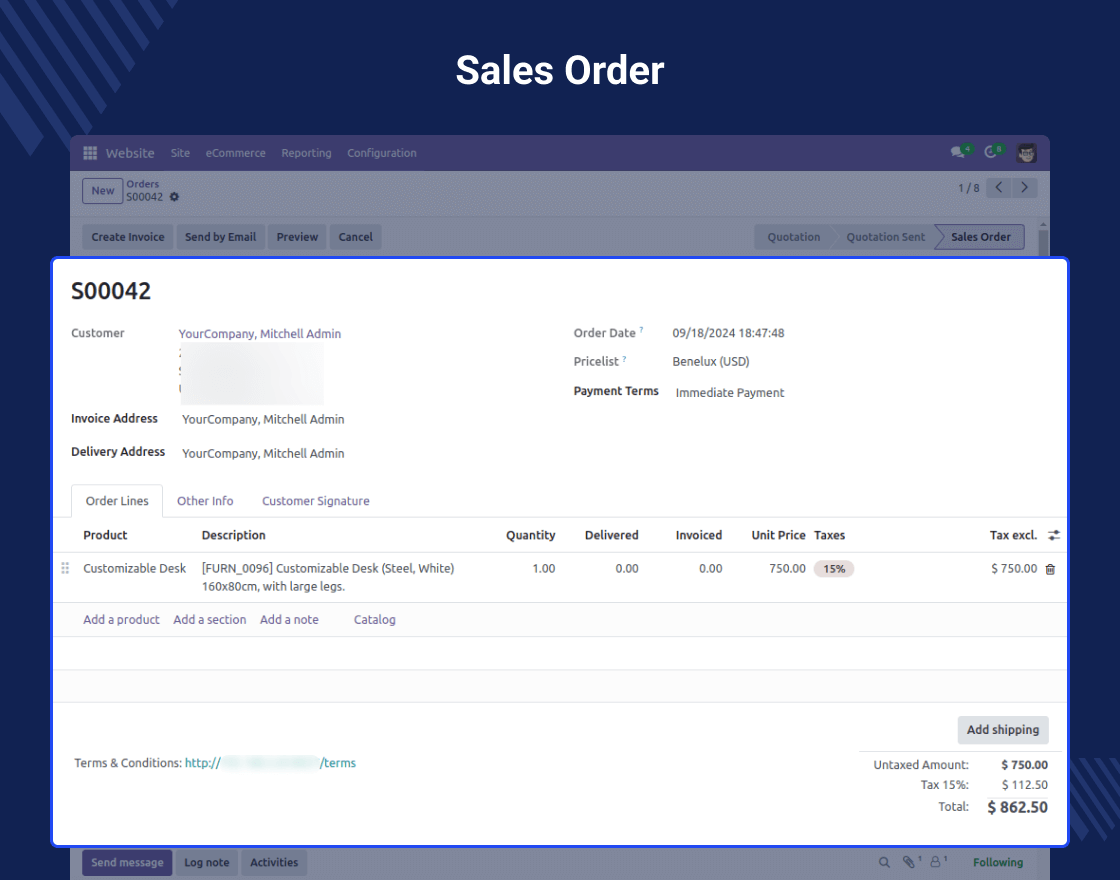This screenshot has height=880, width=1120.
Task: Click the Order Date help tooltip mark
Action: tap(641, 330)
